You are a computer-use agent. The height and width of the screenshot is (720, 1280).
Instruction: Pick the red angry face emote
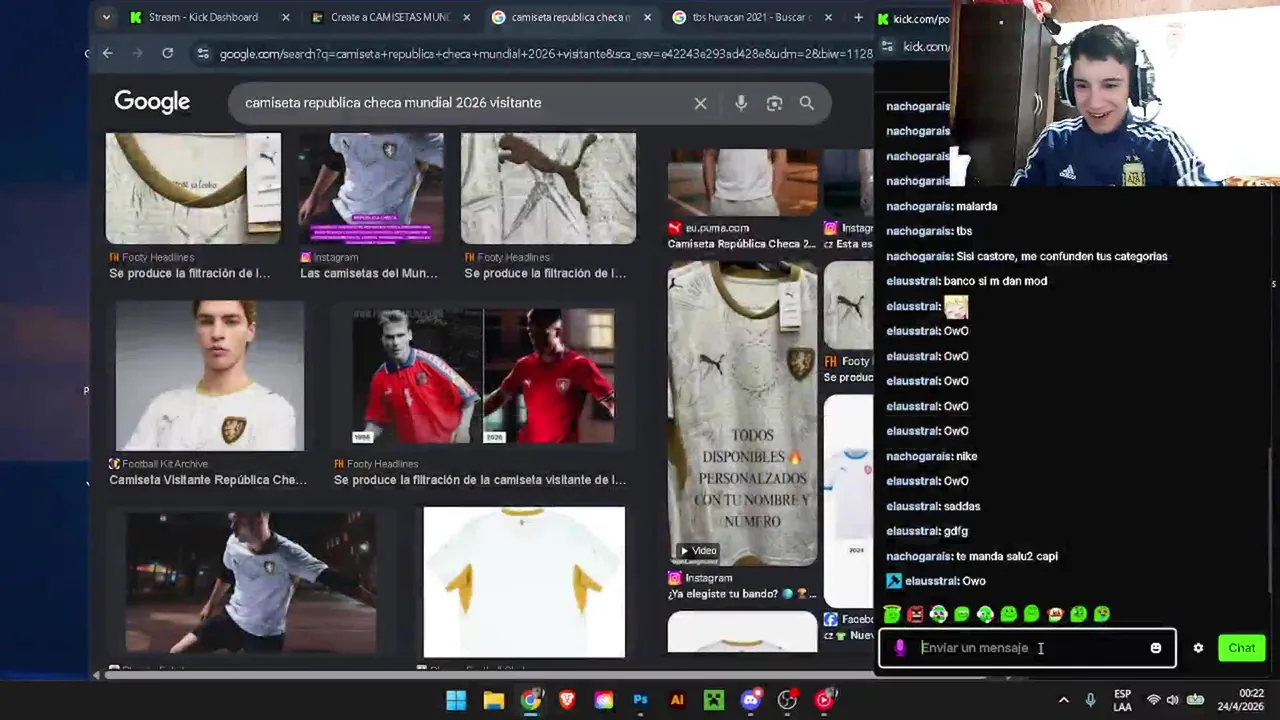click(x=915, y=614)
